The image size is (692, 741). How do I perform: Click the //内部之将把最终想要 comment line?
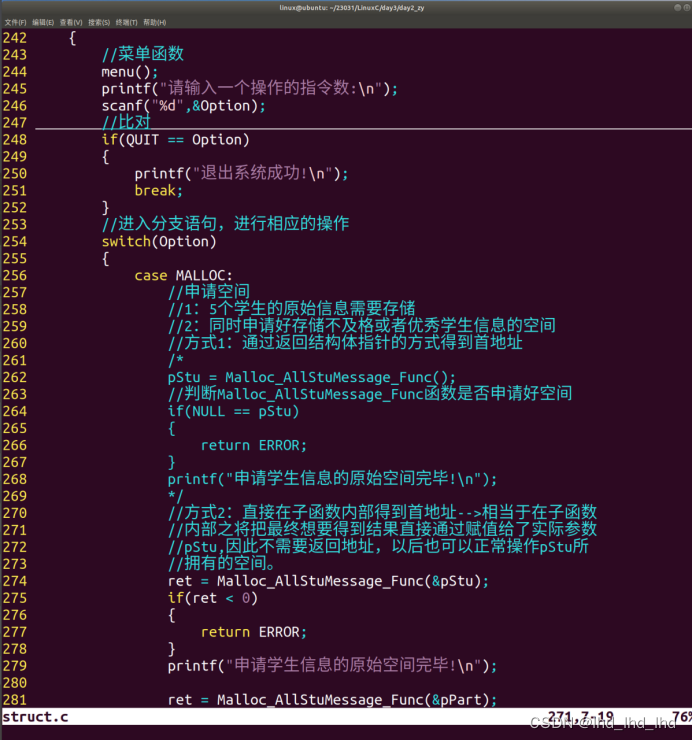point(382,529)
